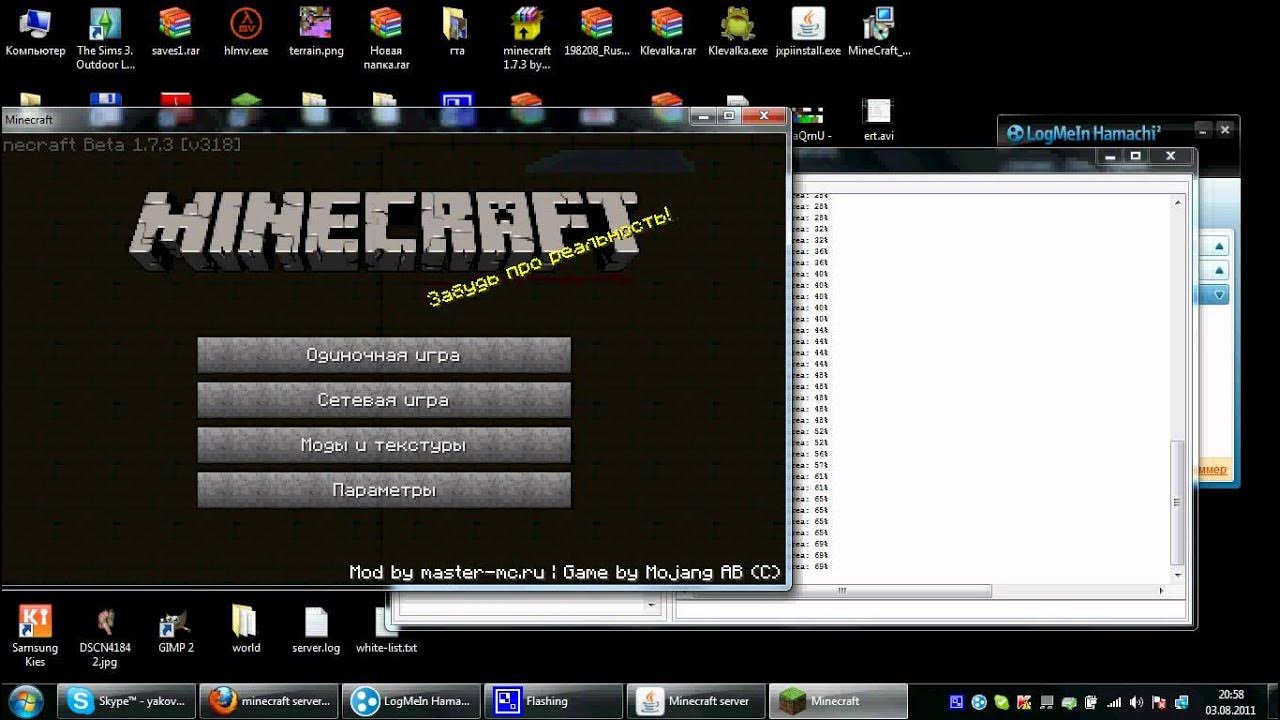Image resolution: width=1280 pixels, height=720 pixels.
Task: Open Параметры in the Minecraft menu
Action: (384, 490)
